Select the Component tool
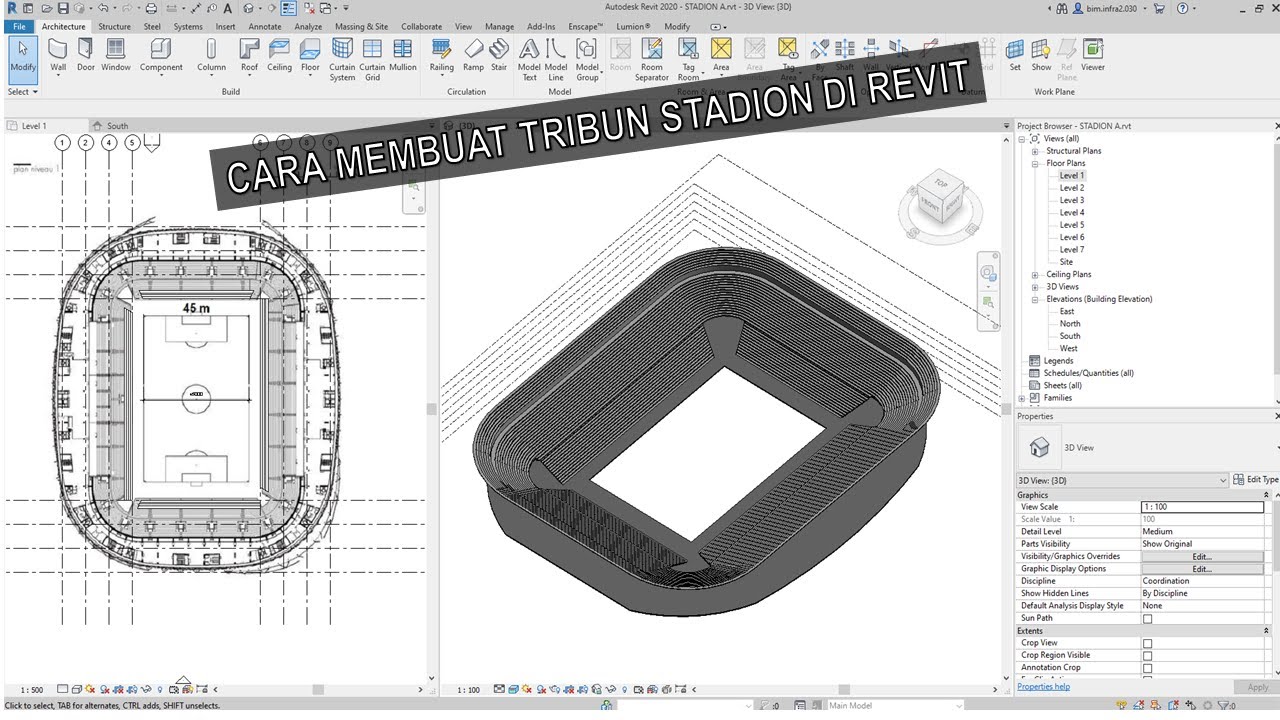This screenshot has width=1280, height=720. pos(161,56)
